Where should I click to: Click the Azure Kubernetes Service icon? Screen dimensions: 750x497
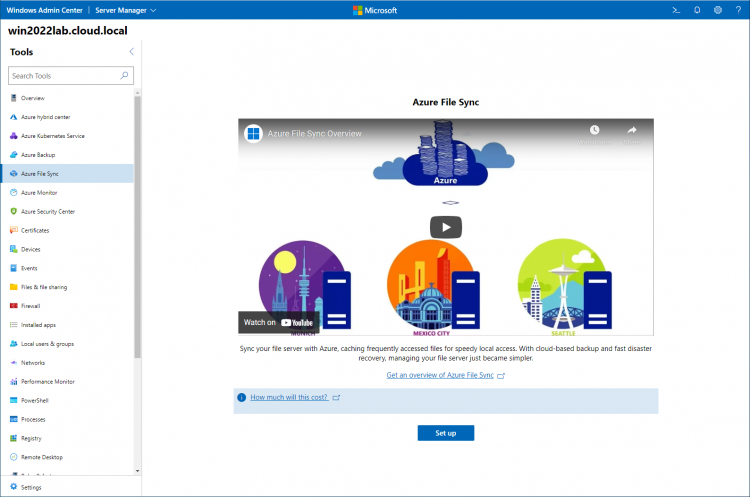[13, 136]
